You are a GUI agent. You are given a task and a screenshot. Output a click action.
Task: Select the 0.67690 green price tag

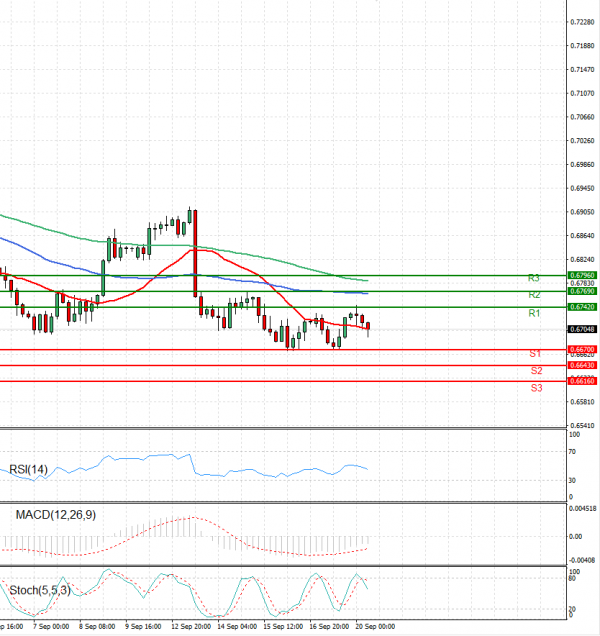[582, 291]
